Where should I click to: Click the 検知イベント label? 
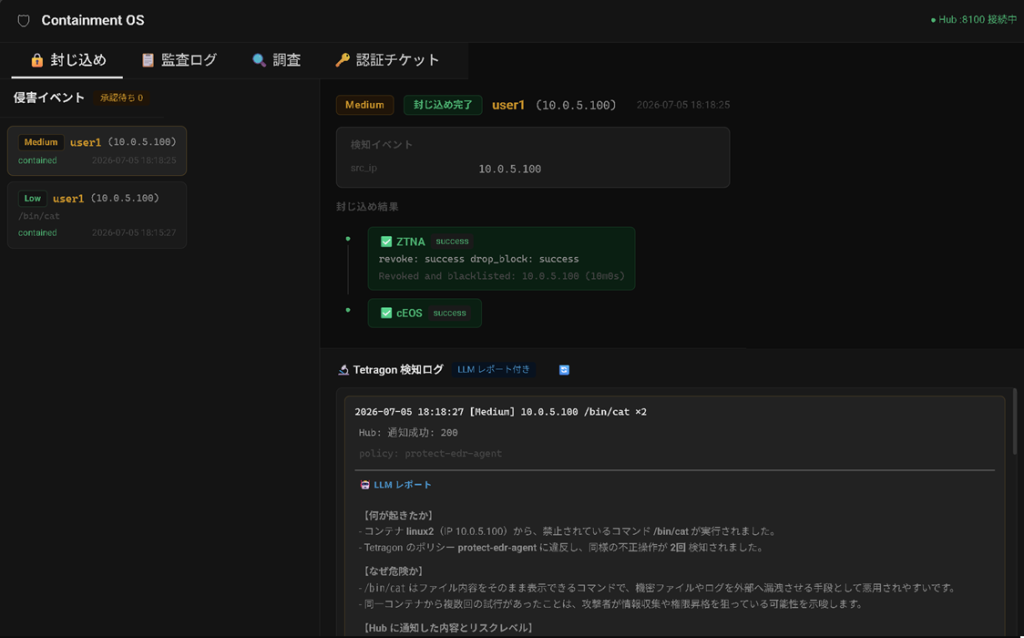[381, 145]
